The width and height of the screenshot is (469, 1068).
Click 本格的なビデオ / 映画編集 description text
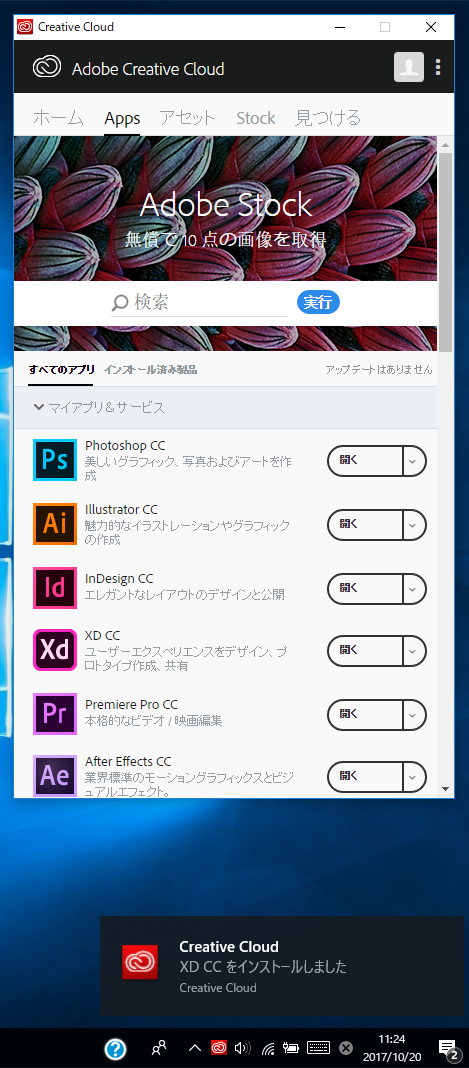point(154,721)
